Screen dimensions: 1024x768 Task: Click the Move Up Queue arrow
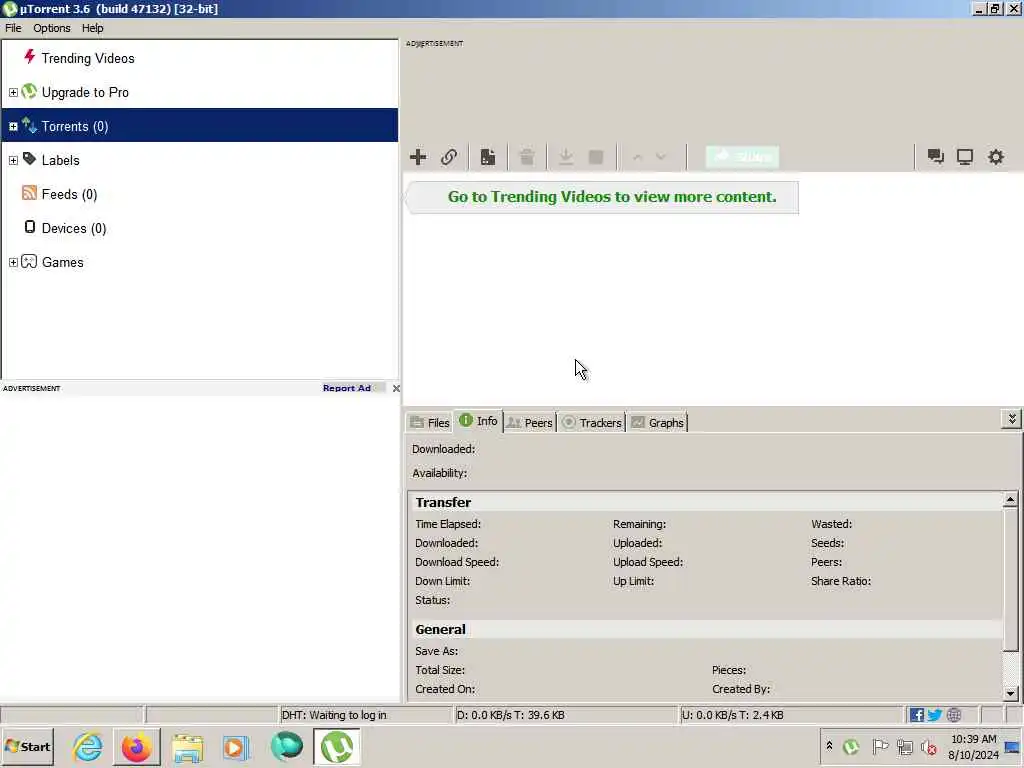click(637, 157)
